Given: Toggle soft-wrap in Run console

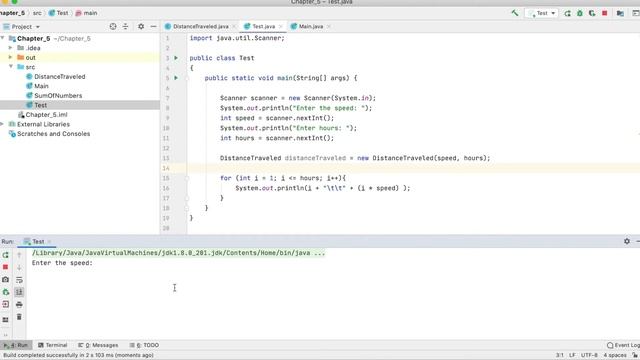Looking at the screenshot, I should pyautogui.click(x=19, y=280).
